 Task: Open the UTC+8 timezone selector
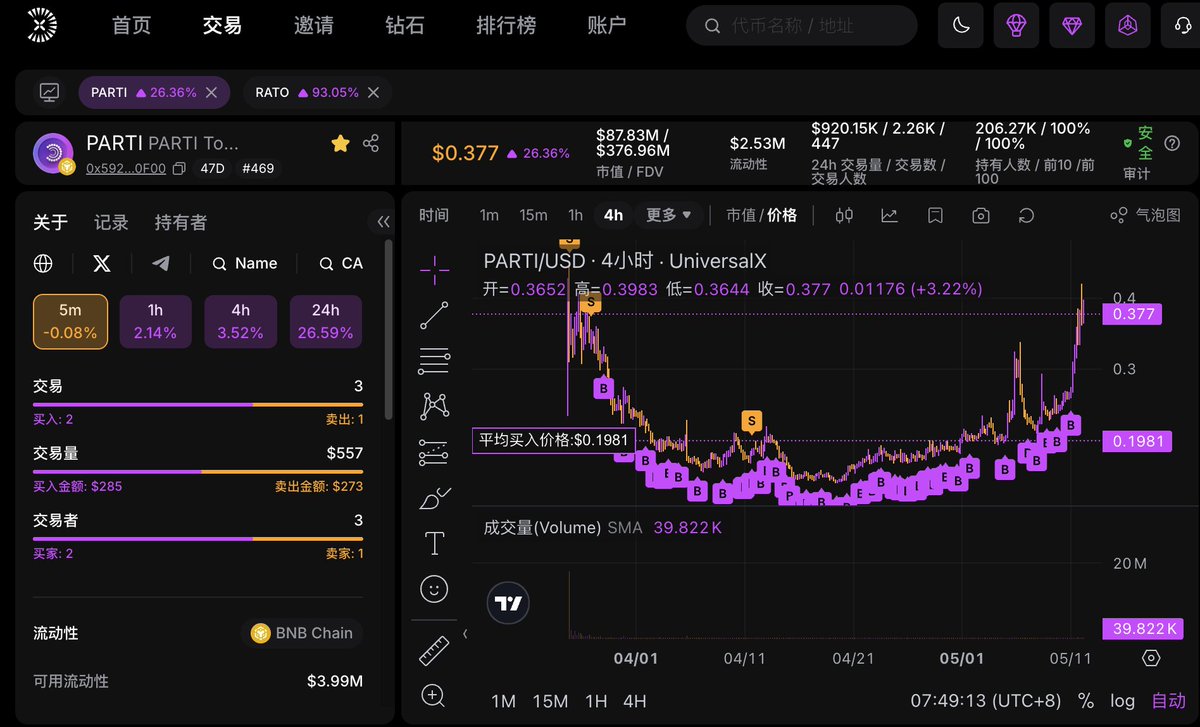[x=987, y=701]
